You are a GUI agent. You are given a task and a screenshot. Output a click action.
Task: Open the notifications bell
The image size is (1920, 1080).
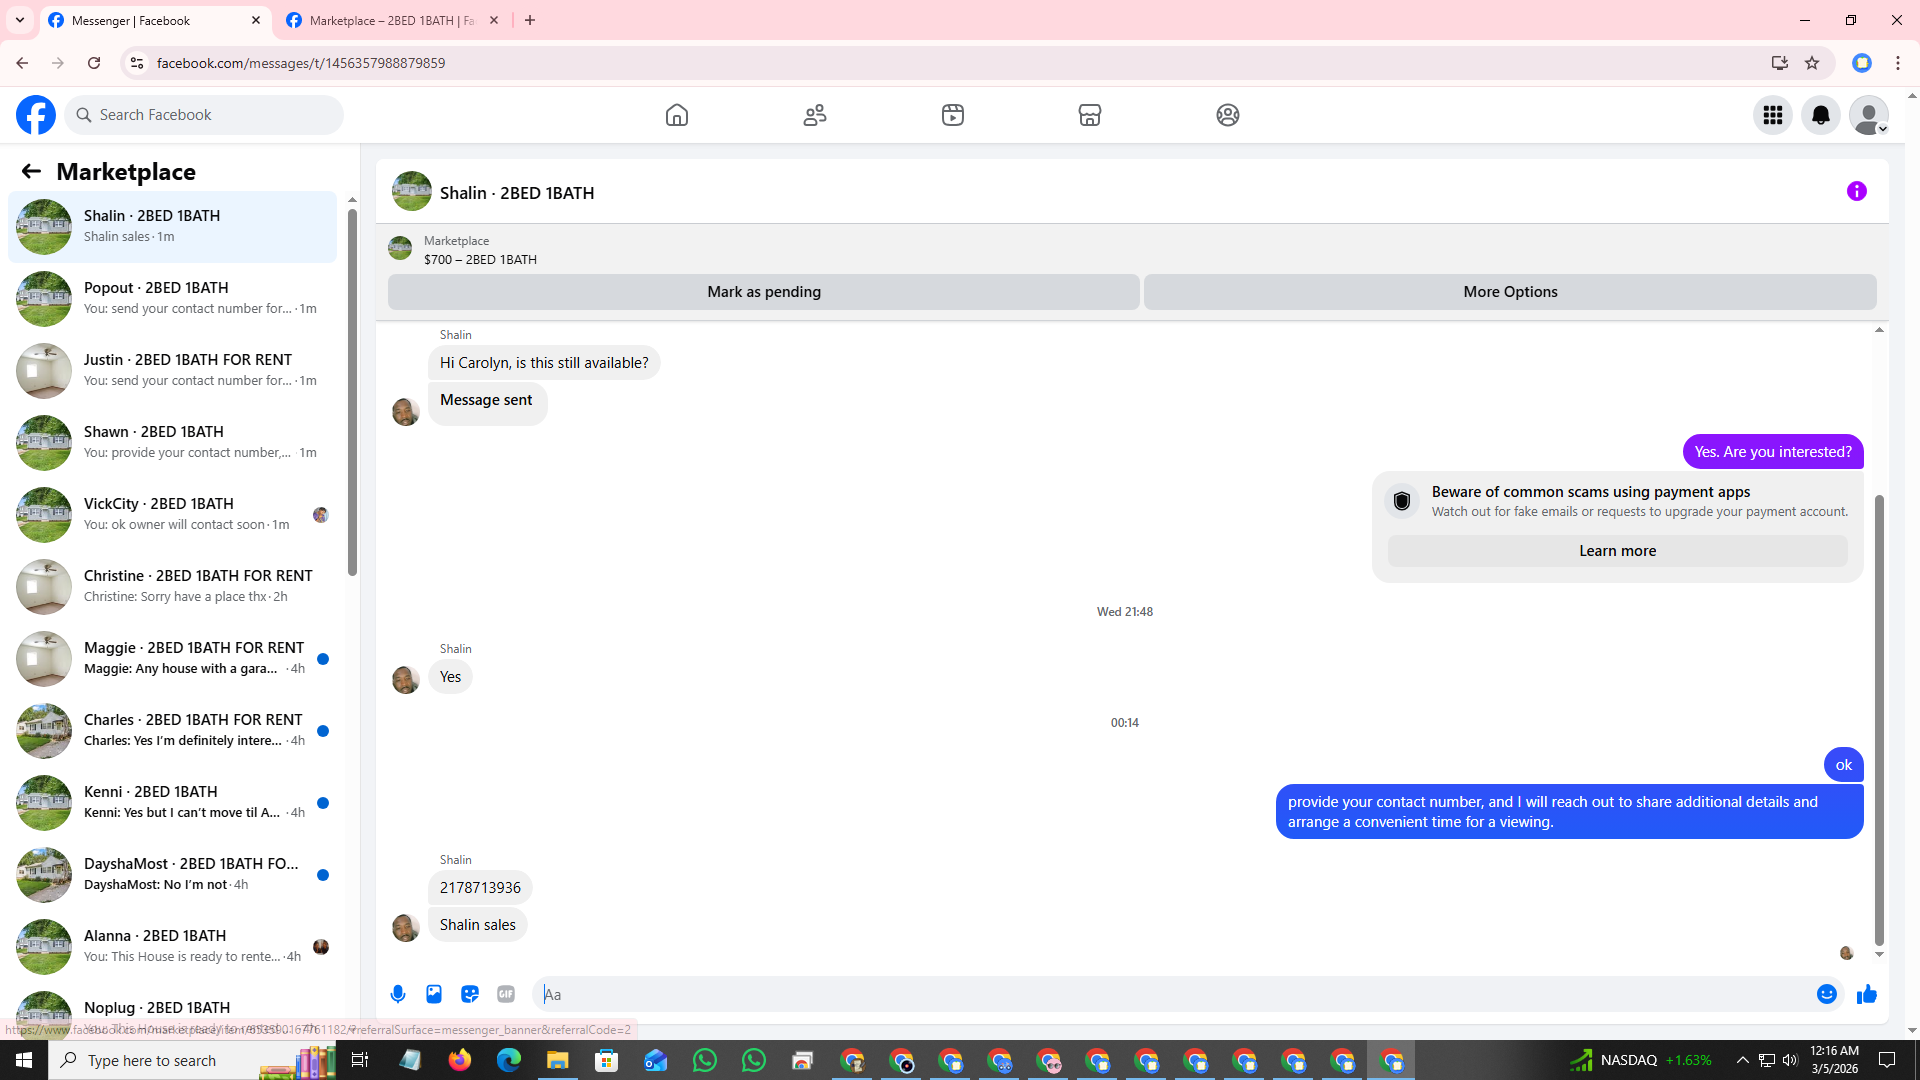coord(1821,115)
